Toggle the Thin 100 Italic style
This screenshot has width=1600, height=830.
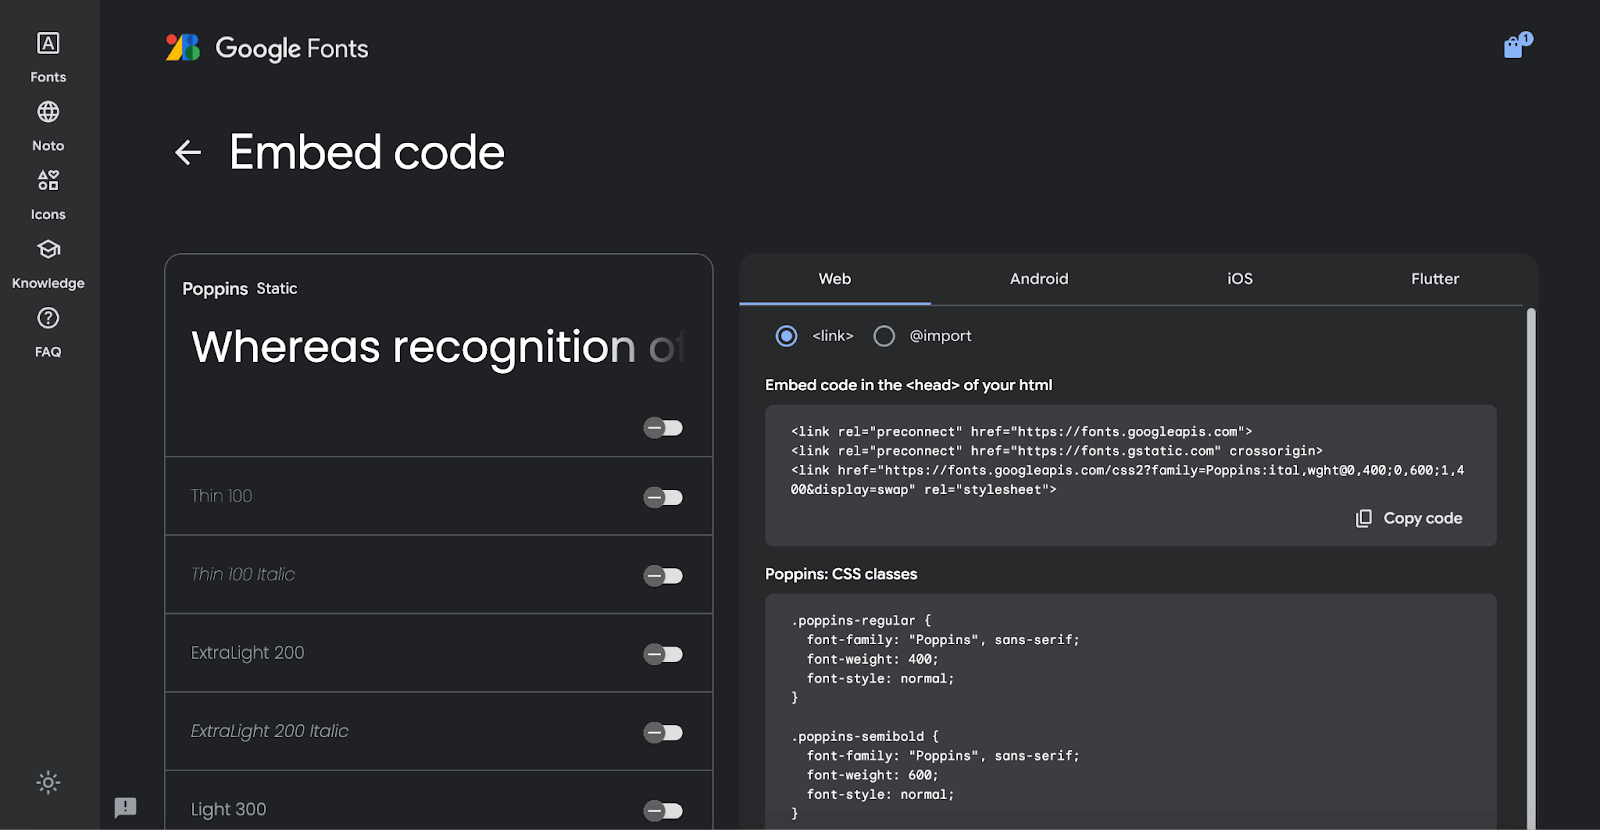662,576
